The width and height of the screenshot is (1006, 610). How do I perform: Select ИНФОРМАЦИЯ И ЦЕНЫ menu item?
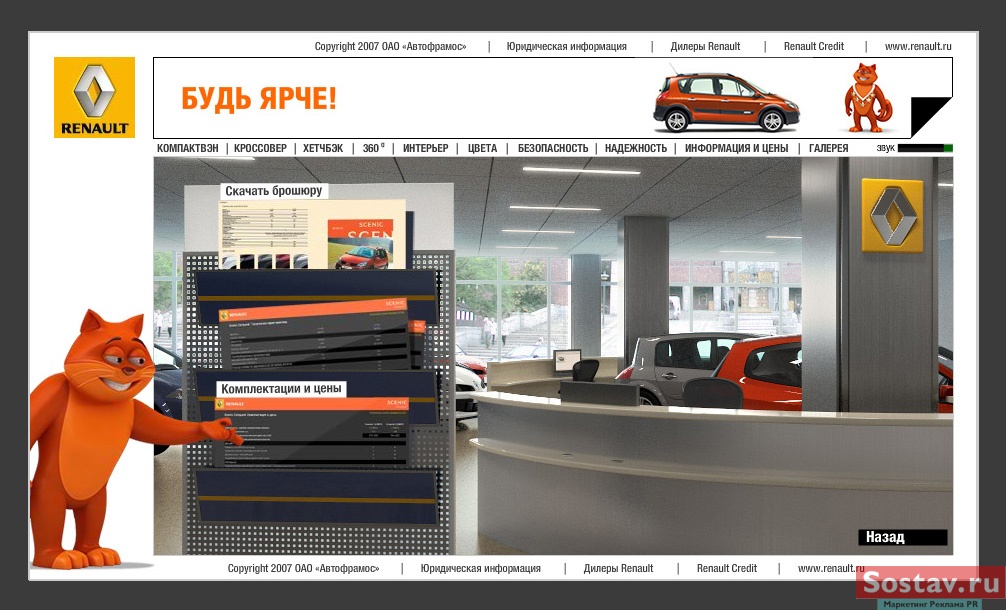(736, 148)
